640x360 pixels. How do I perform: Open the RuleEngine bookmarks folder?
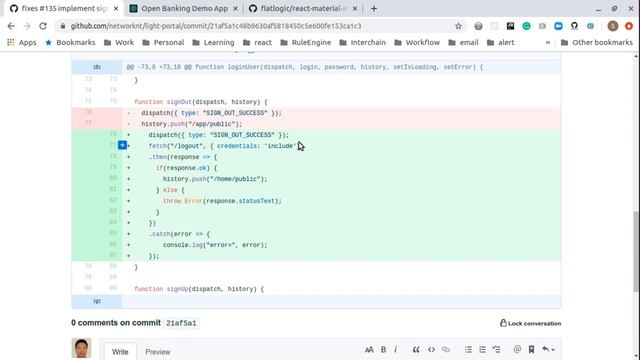pyautogui.click(x=306, y=42)
